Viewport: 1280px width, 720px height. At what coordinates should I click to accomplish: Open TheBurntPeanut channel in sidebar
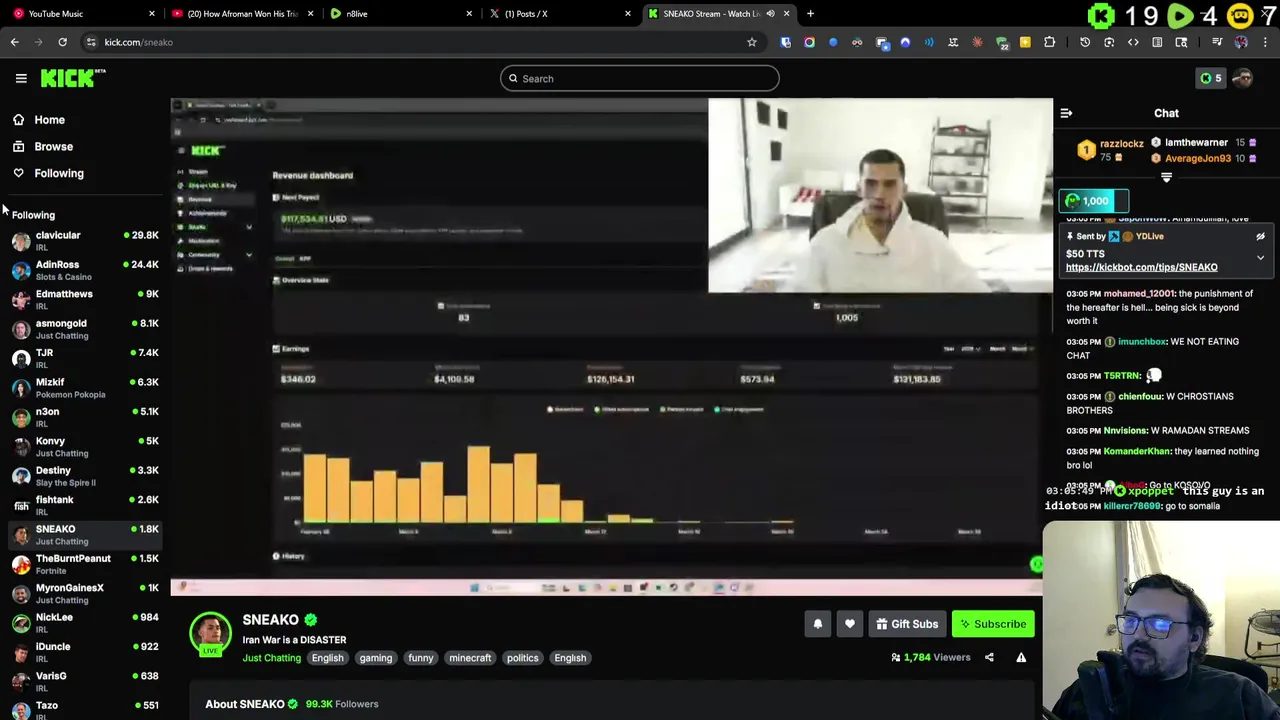(85, 563)
